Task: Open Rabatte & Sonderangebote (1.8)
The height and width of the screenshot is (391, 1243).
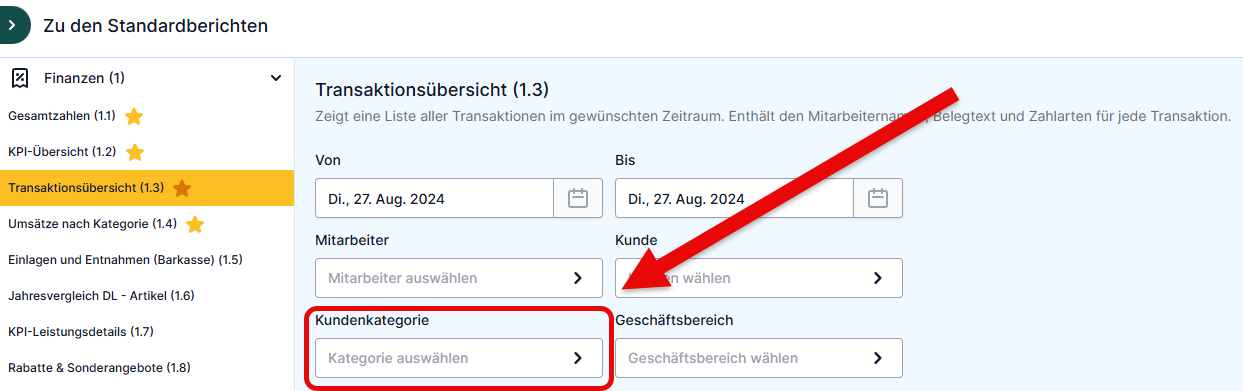Action: [99, 368]
